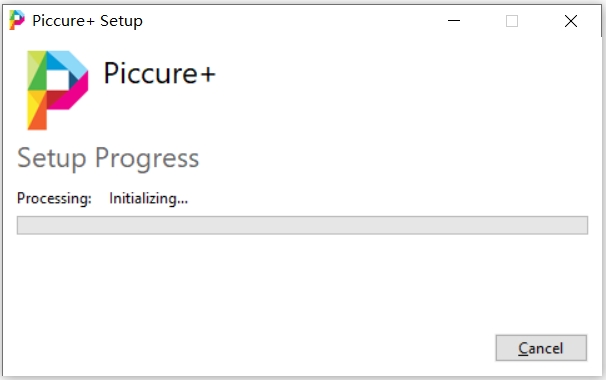The height and width of the screenshot is (380, 606).
Task: Click the orange bottom of P logo
Action: [38, 120]
